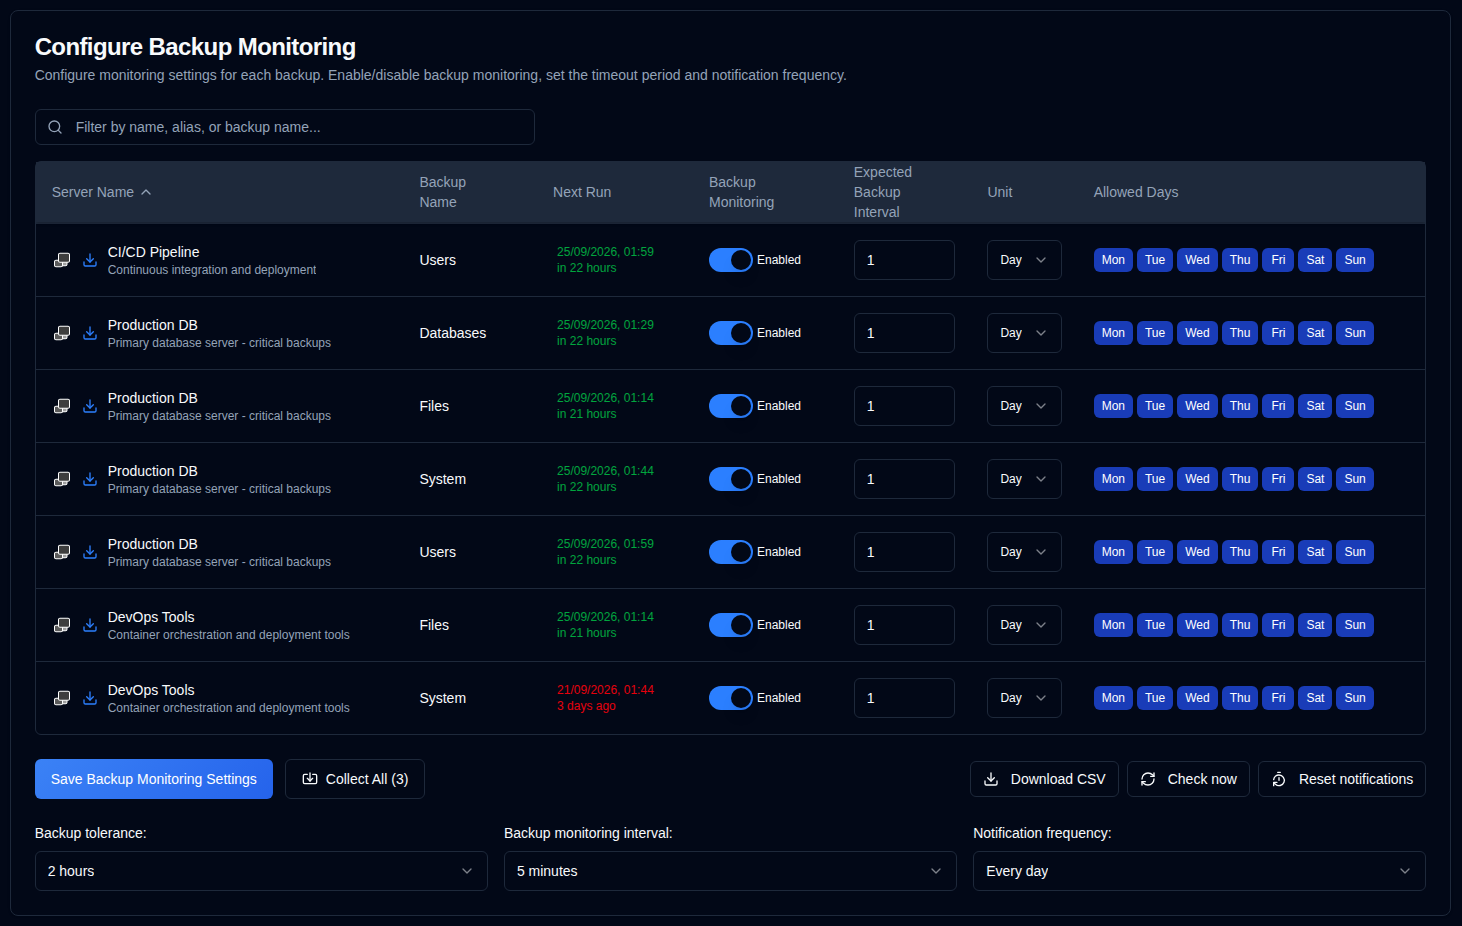Image resolution: width=1462 pixels, height=926 pixels.
Task: Click download icon in DevOps Tools System row
Action: (x=90, y=698)
